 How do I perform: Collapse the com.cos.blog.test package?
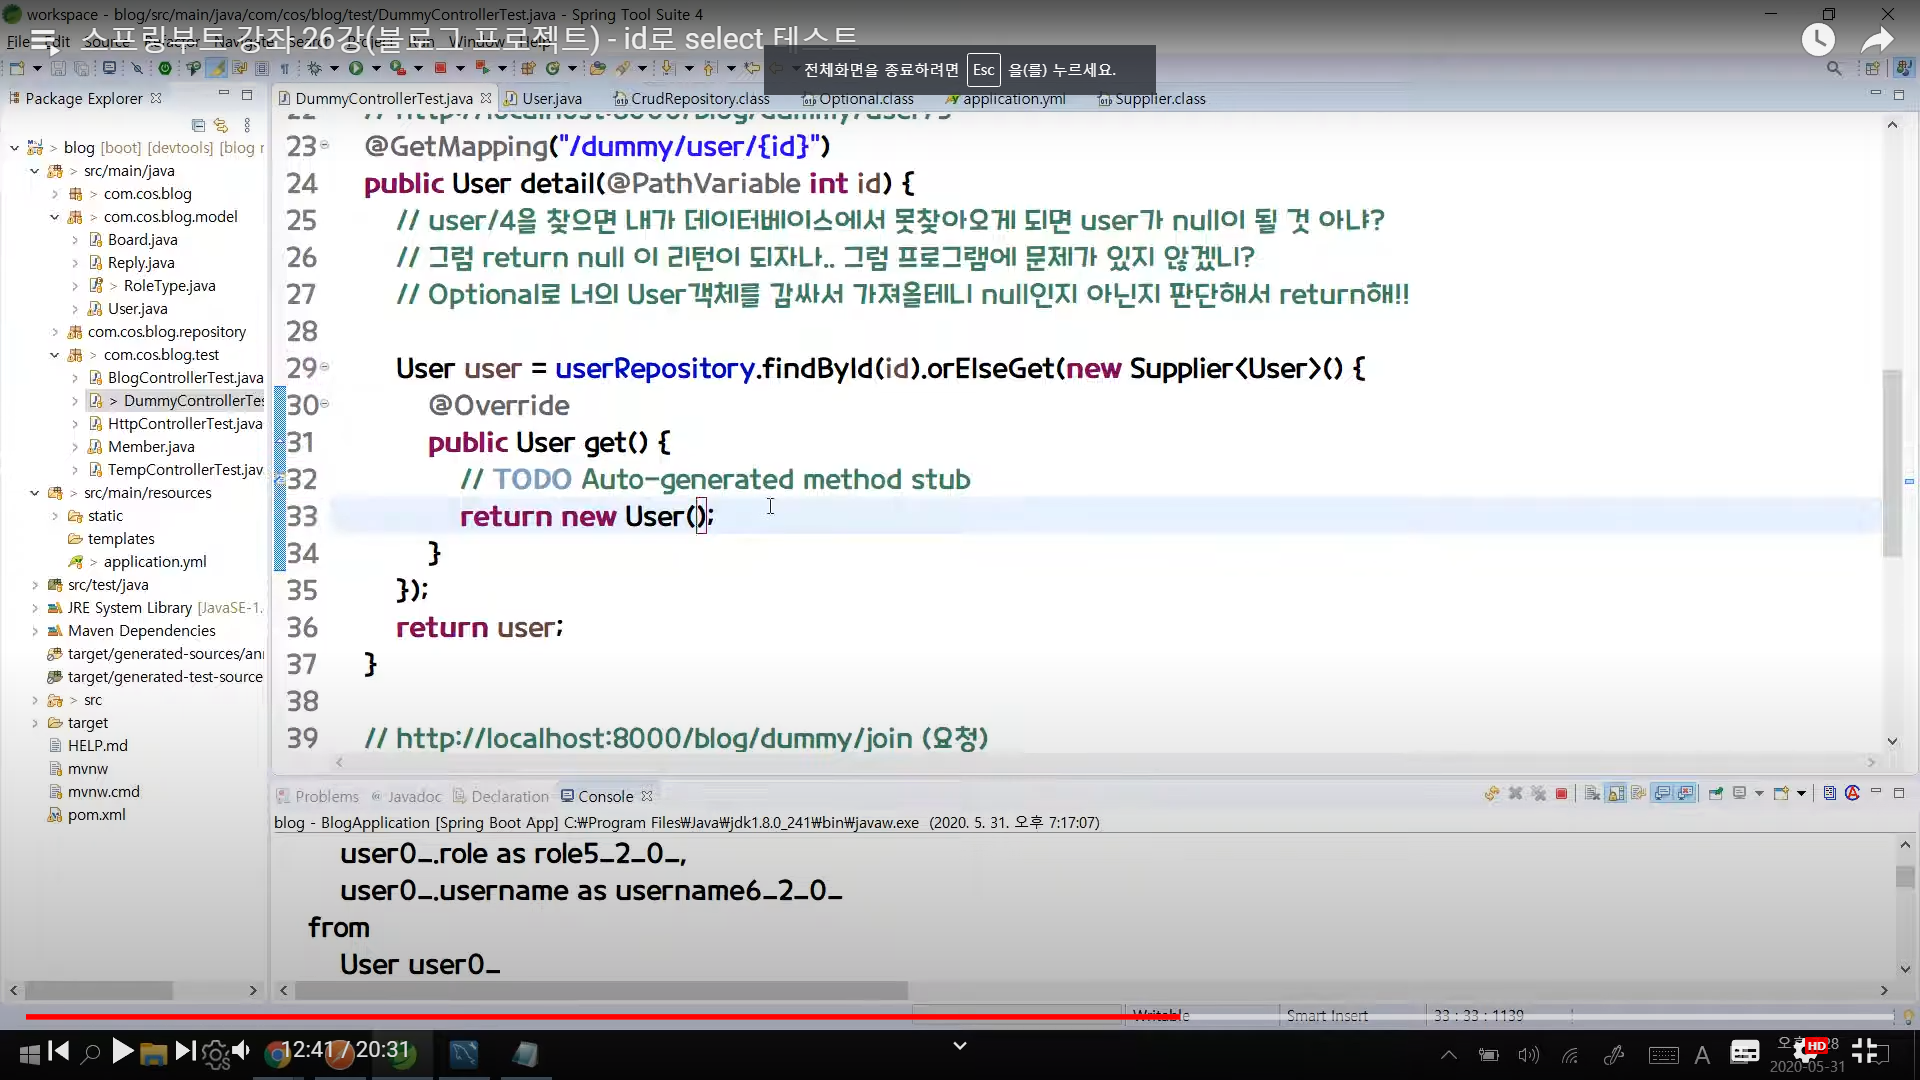[x=55, y=355]
